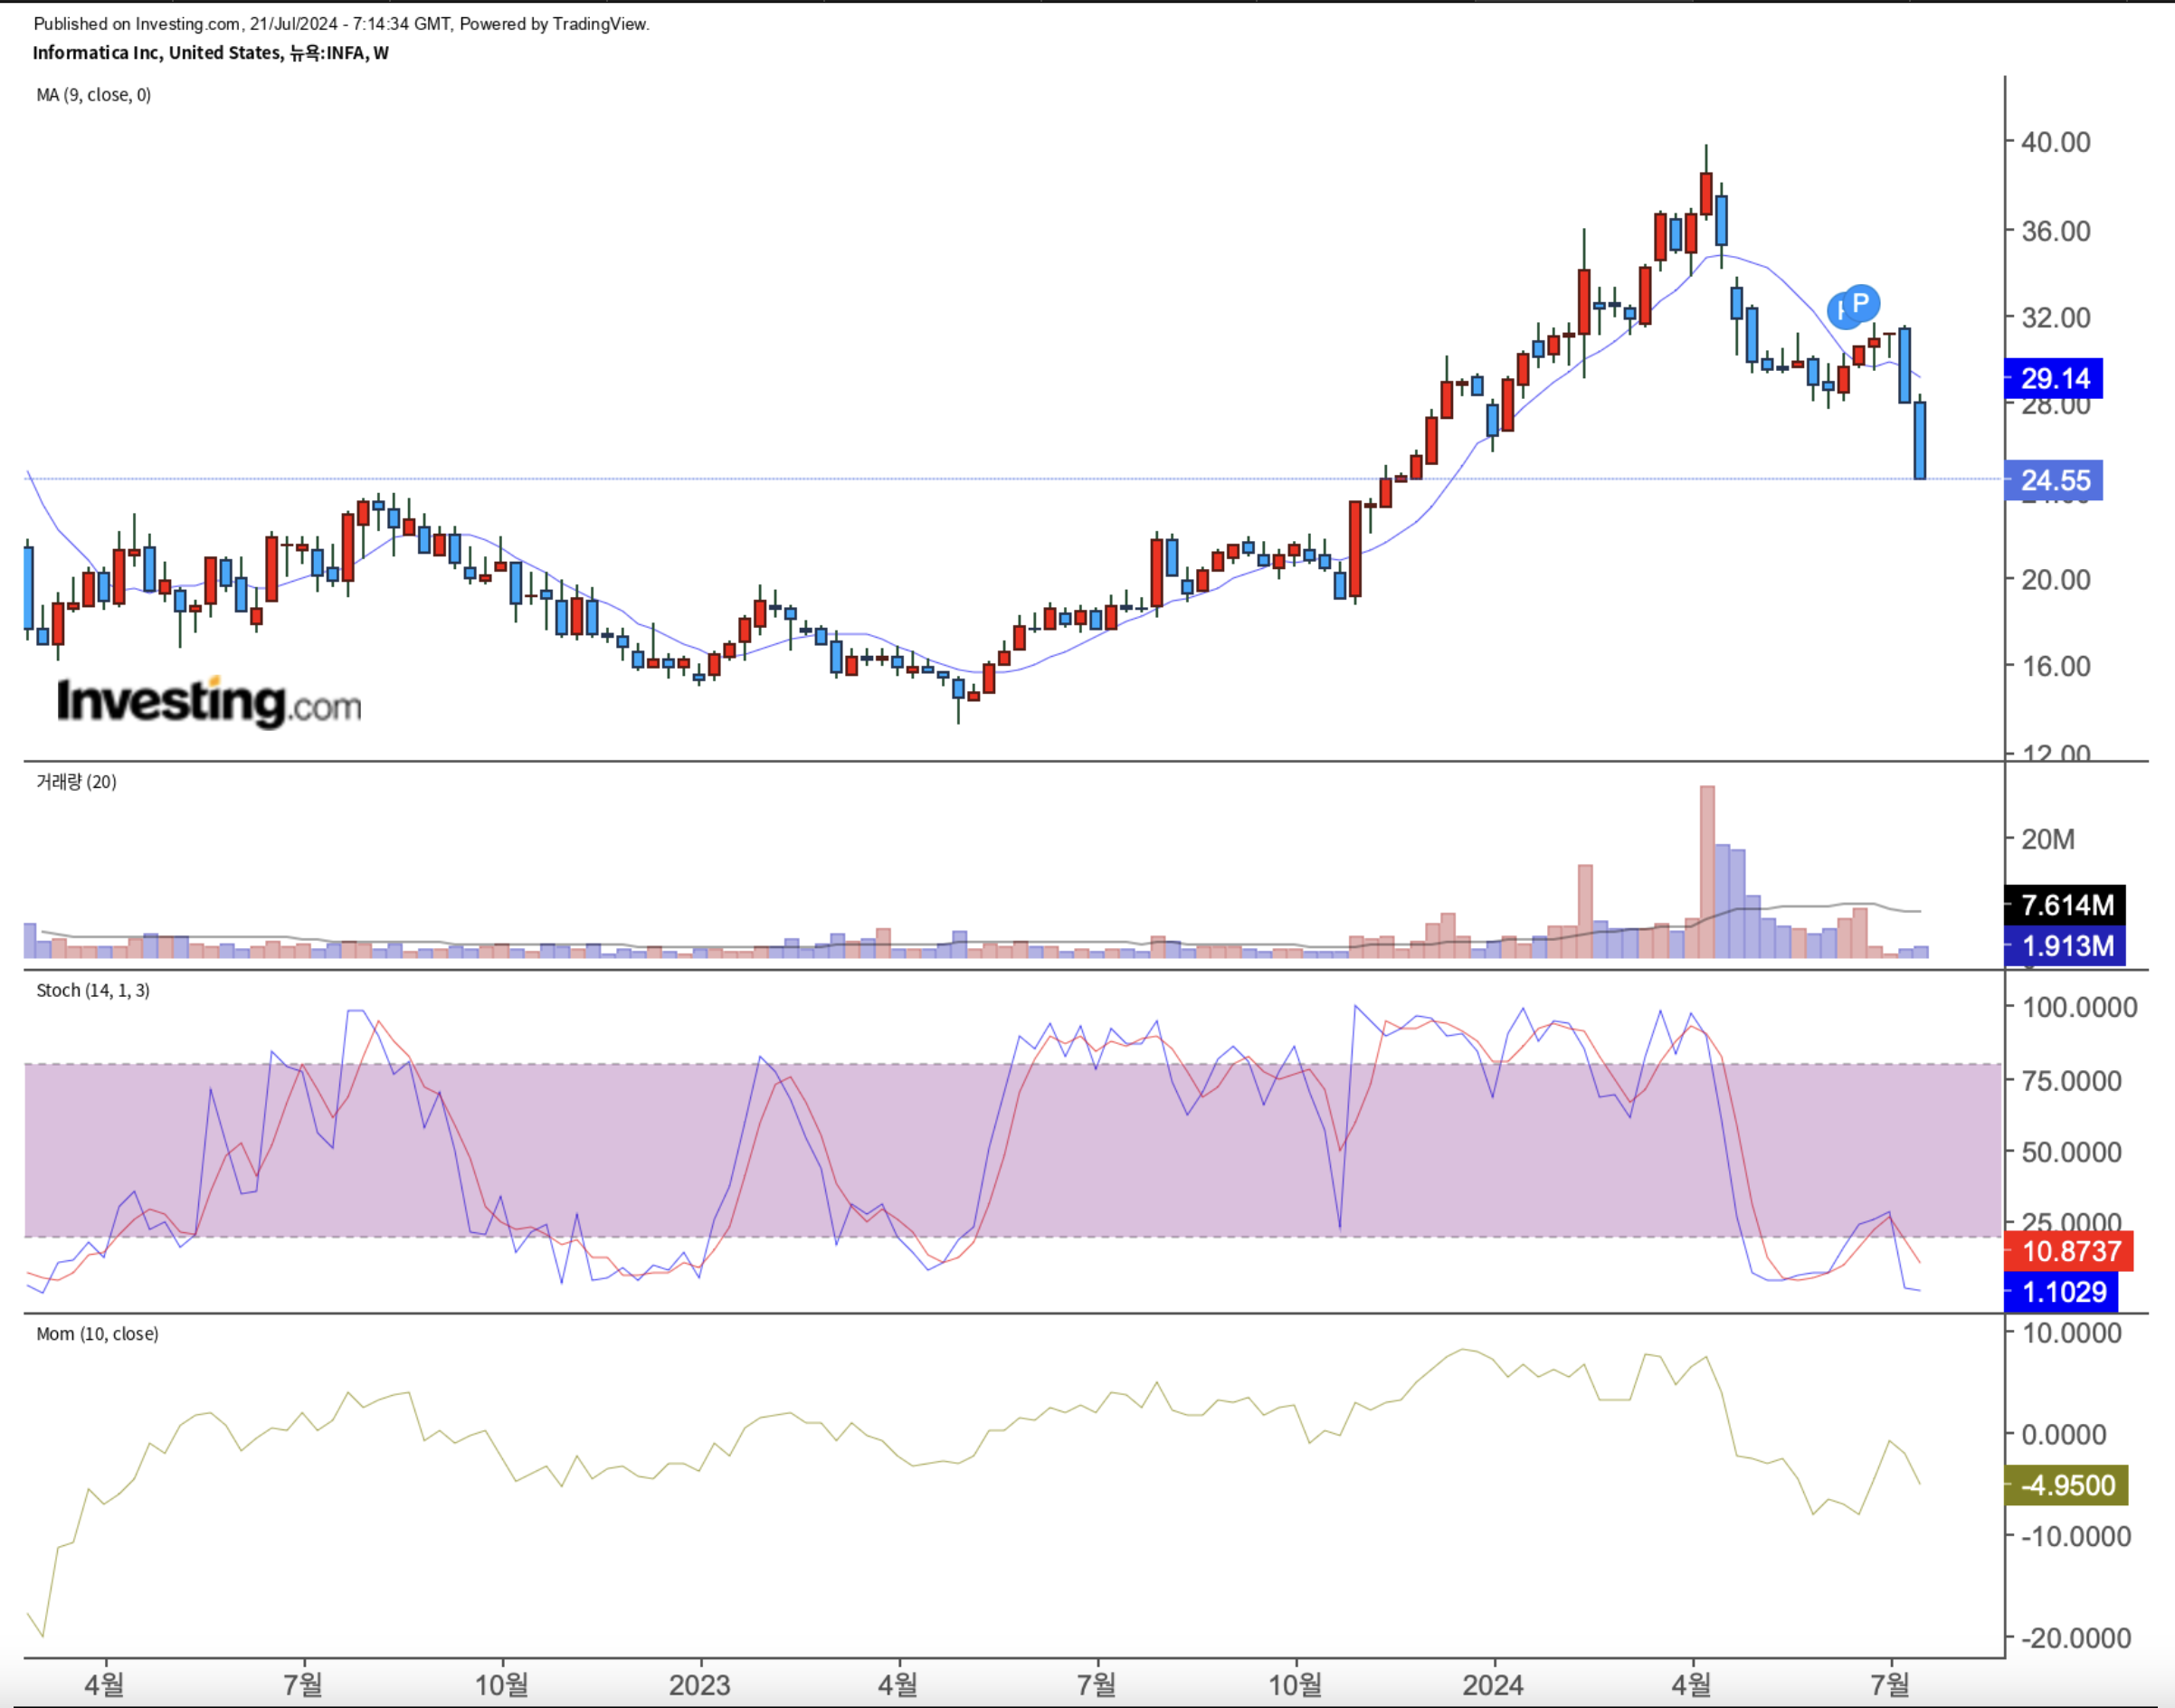Click the 0.0000 momentum axis label

(x=2064, y=1436)
